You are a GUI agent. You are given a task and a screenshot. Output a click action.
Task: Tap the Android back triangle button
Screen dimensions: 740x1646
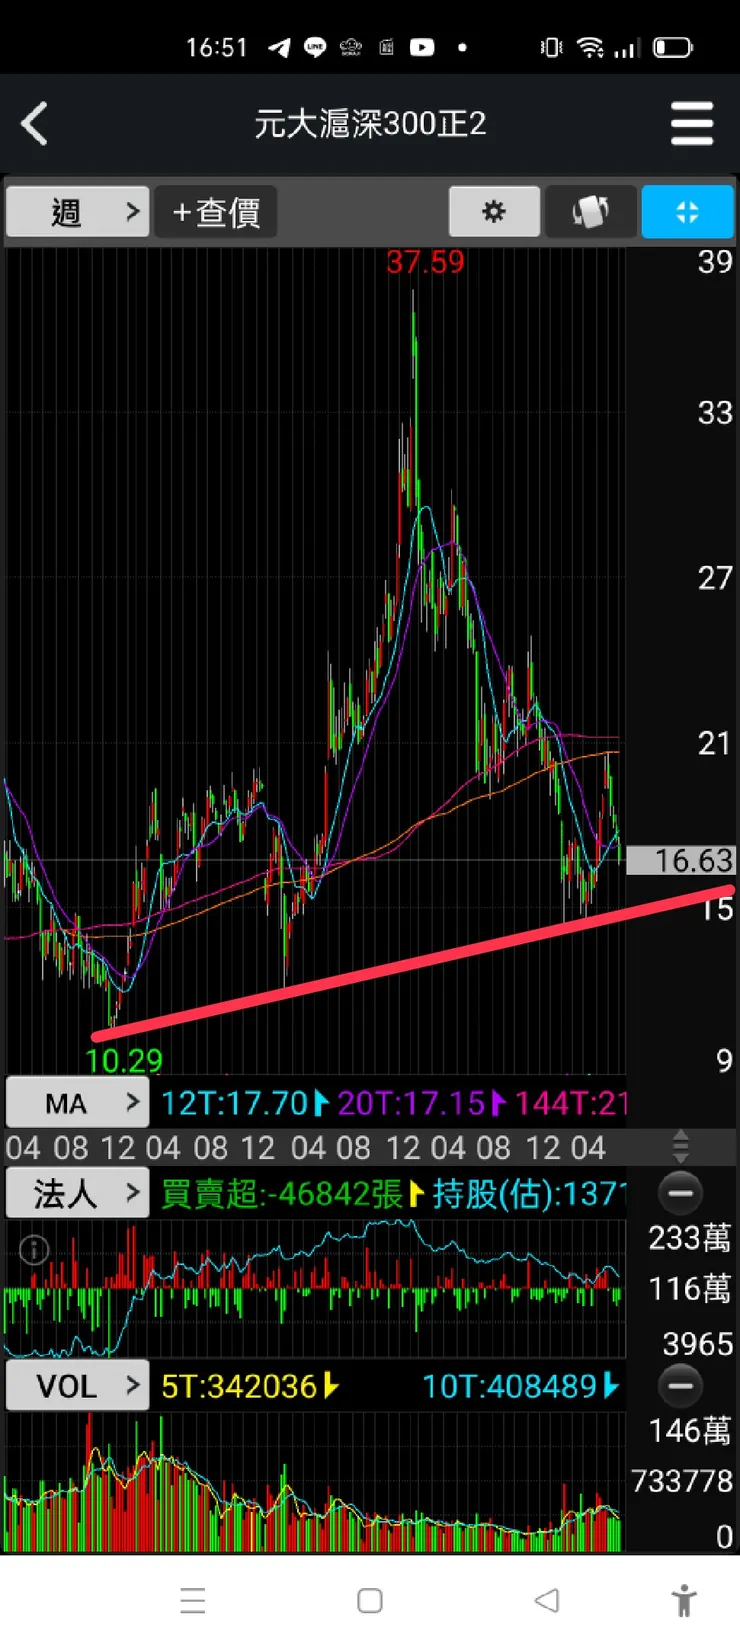(546, 1600)
